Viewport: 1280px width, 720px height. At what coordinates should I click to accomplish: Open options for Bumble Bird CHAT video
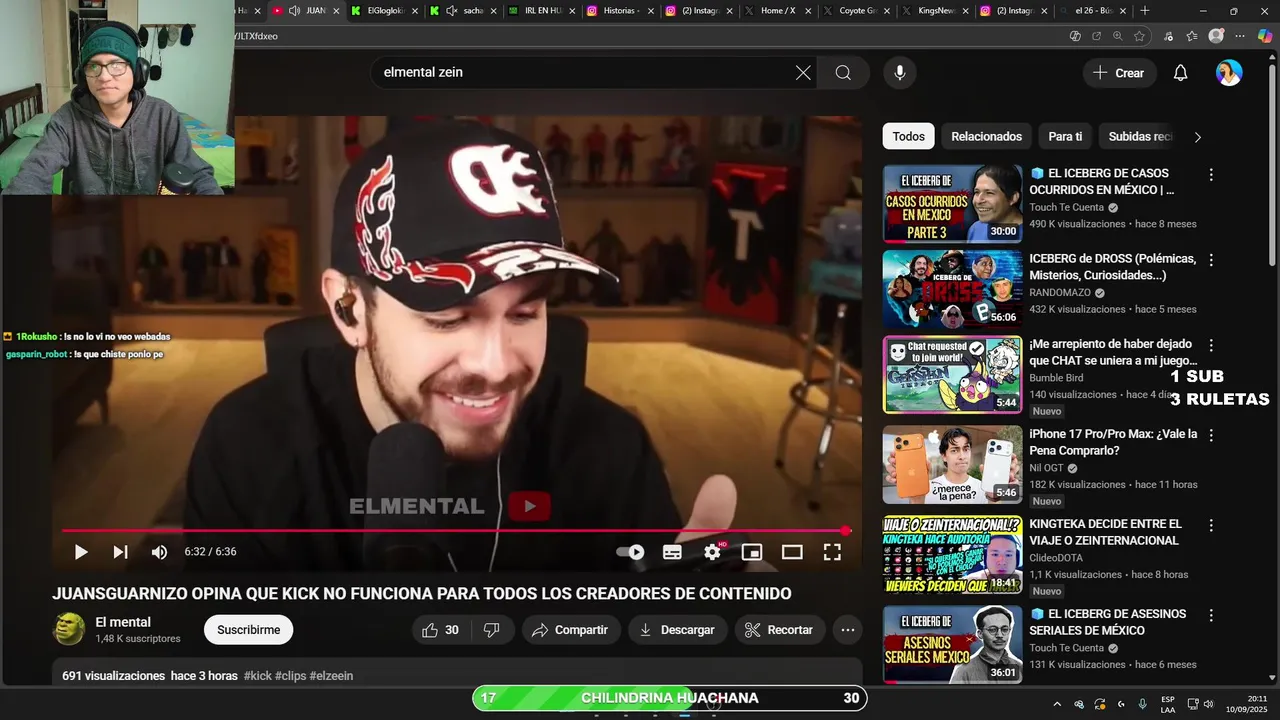pos(1211,345)
